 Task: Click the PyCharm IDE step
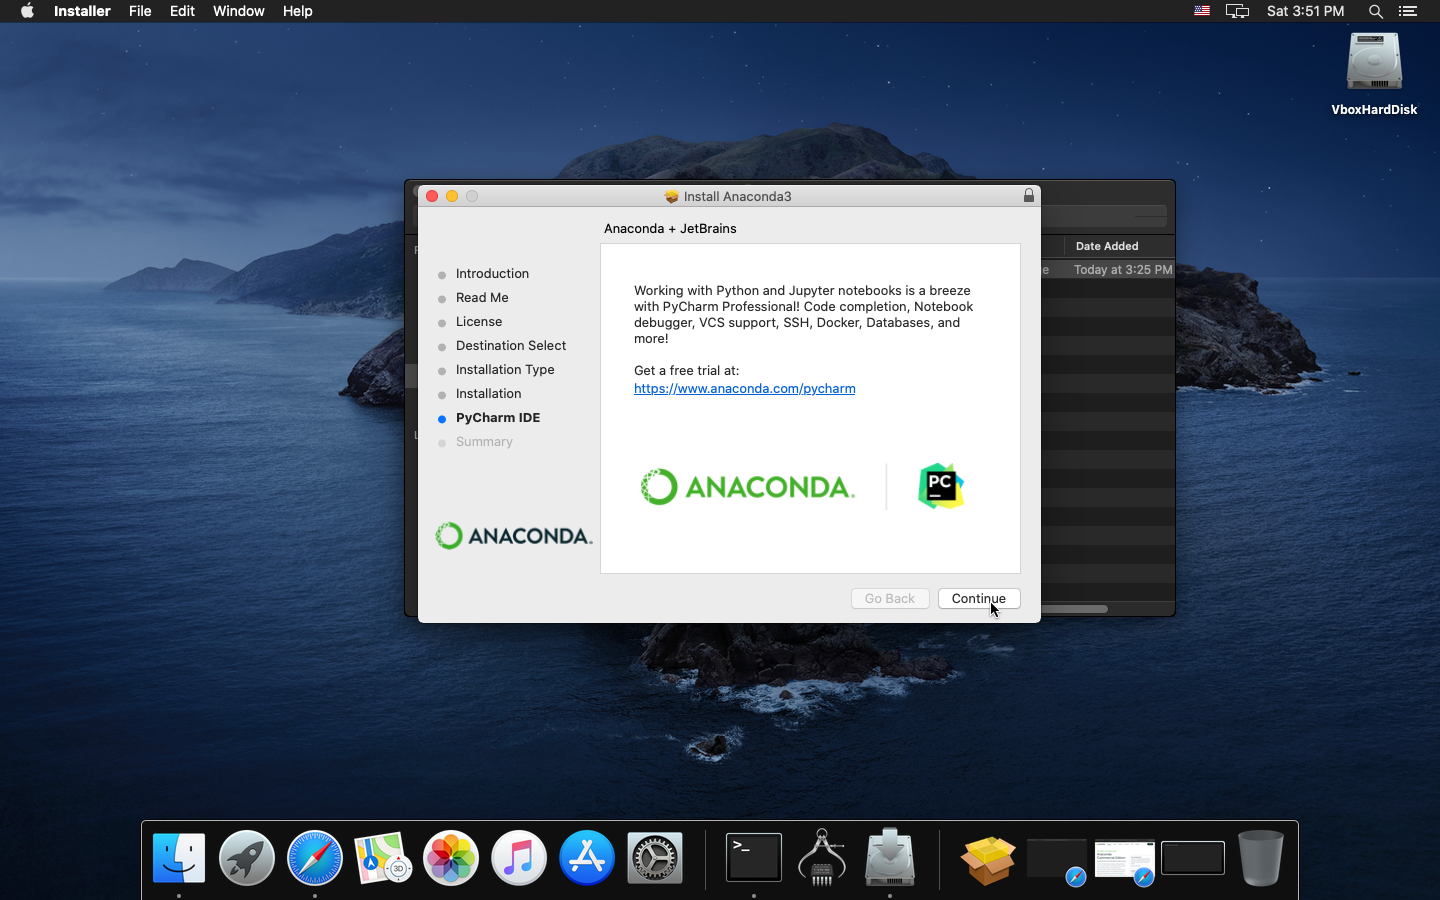click(x=498, y=417)
